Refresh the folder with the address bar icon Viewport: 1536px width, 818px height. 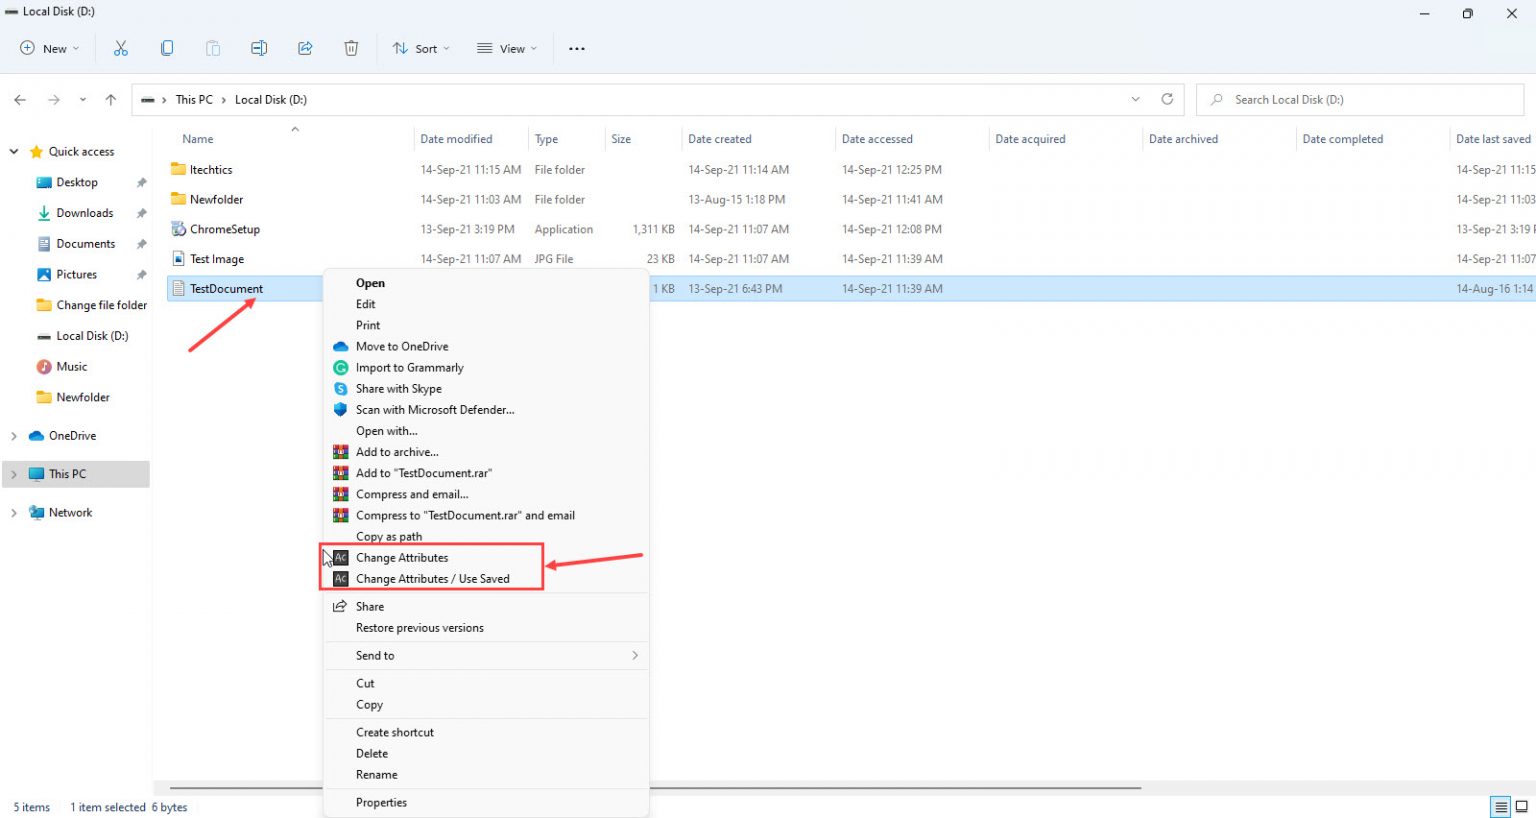click(x=1168, y=99)
